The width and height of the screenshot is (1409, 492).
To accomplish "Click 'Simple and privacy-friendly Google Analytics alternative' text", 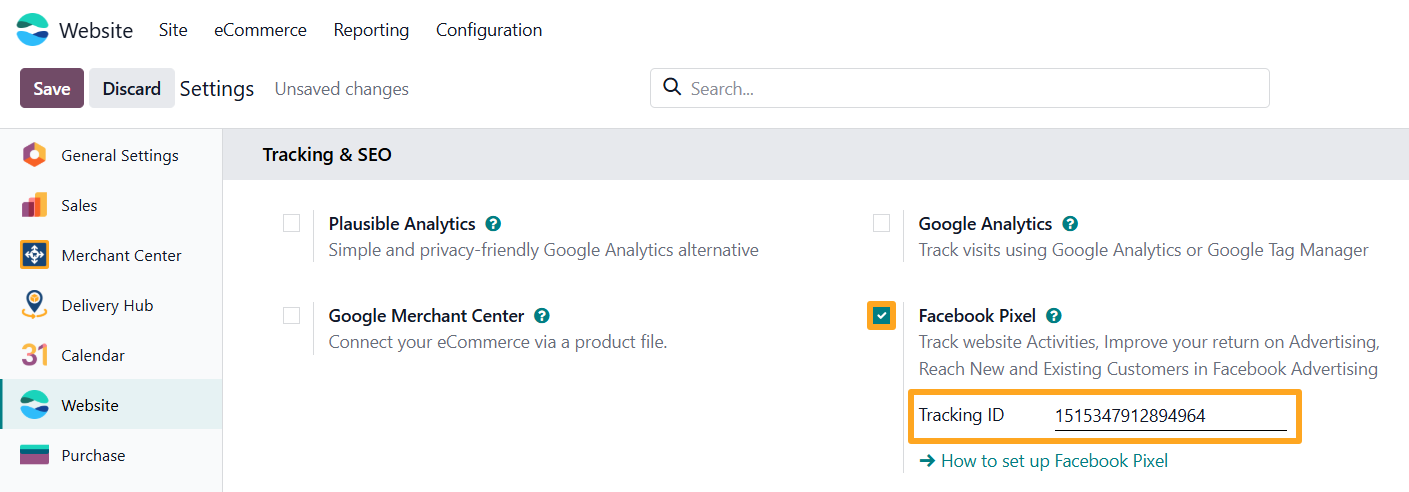I will point(544,250).
